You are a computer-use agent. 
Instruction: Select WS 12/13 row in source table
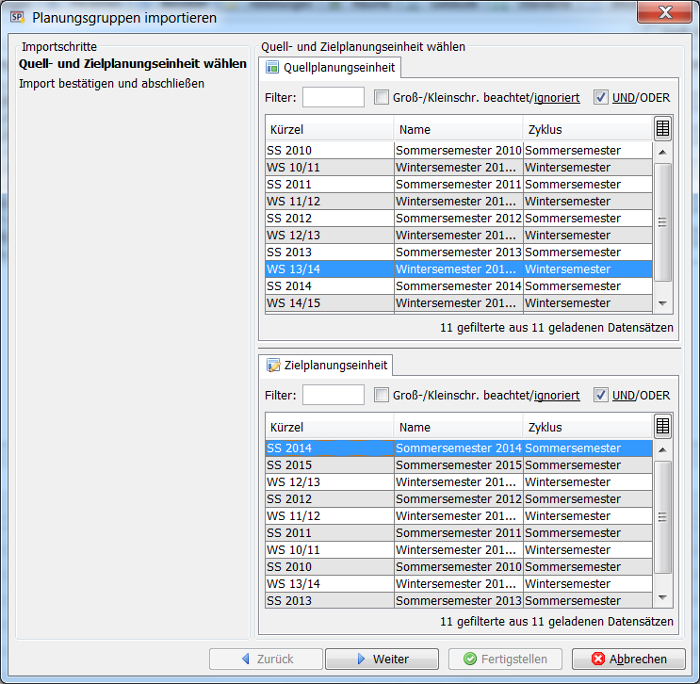[459, 235]
